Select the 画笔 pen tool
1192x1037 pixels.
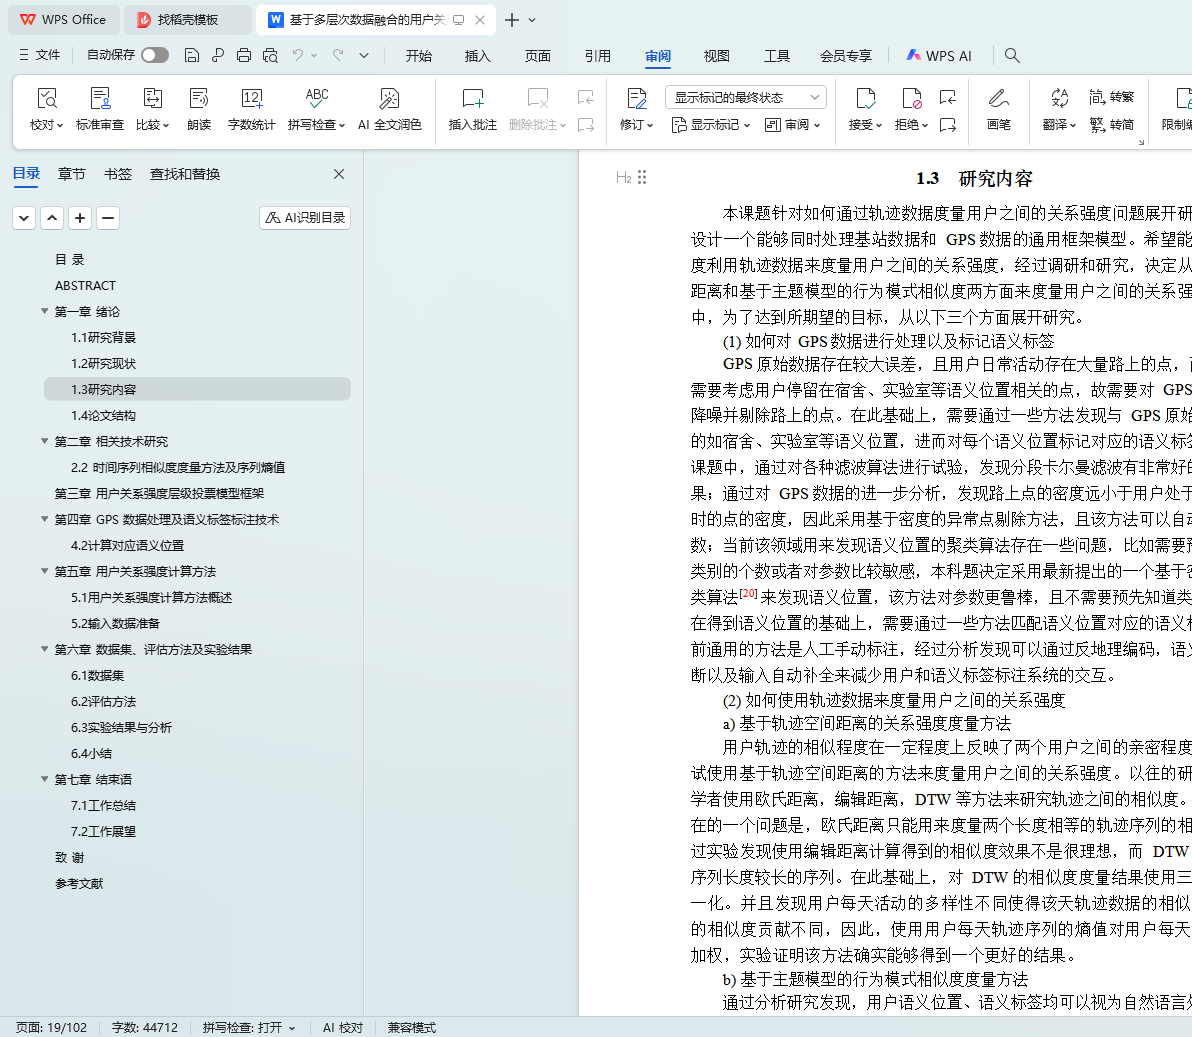[998, 99]
